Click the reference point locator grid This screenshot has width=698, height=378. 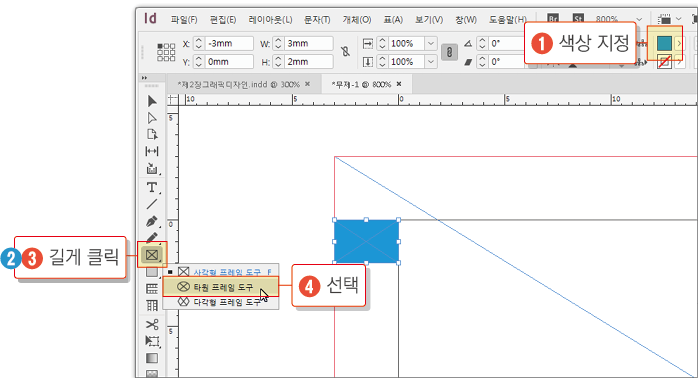pyautogui.click(x=166, y=52)
